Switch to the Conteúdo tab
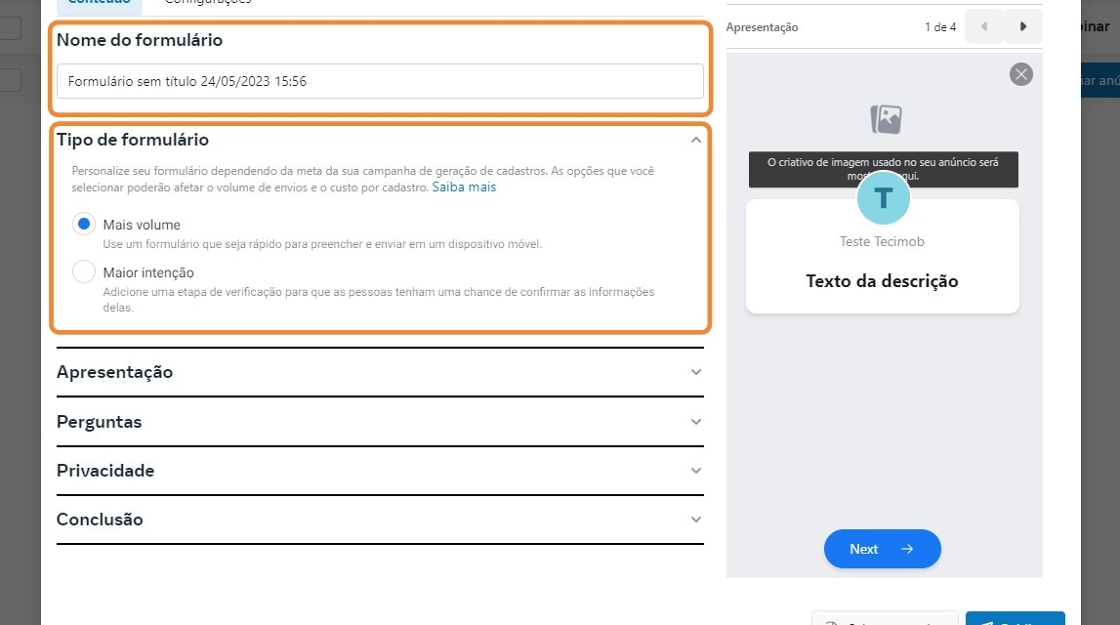This screenshot has width=1120, height=625. [98, 3]
